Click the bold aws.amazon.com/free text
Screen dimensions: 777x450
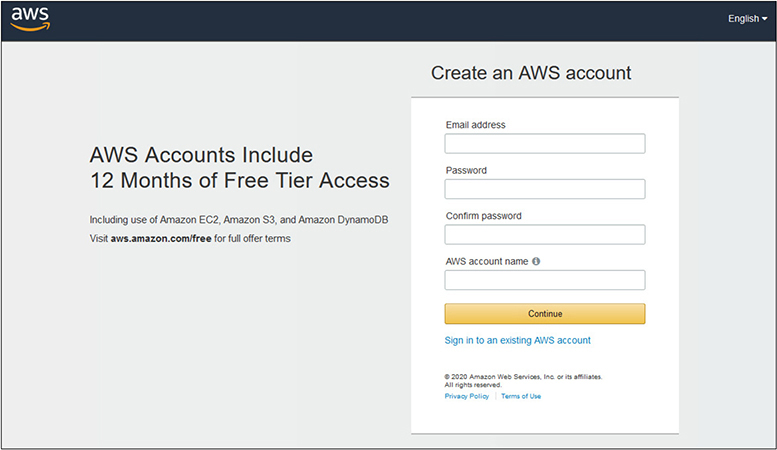[x=161, y=239]
